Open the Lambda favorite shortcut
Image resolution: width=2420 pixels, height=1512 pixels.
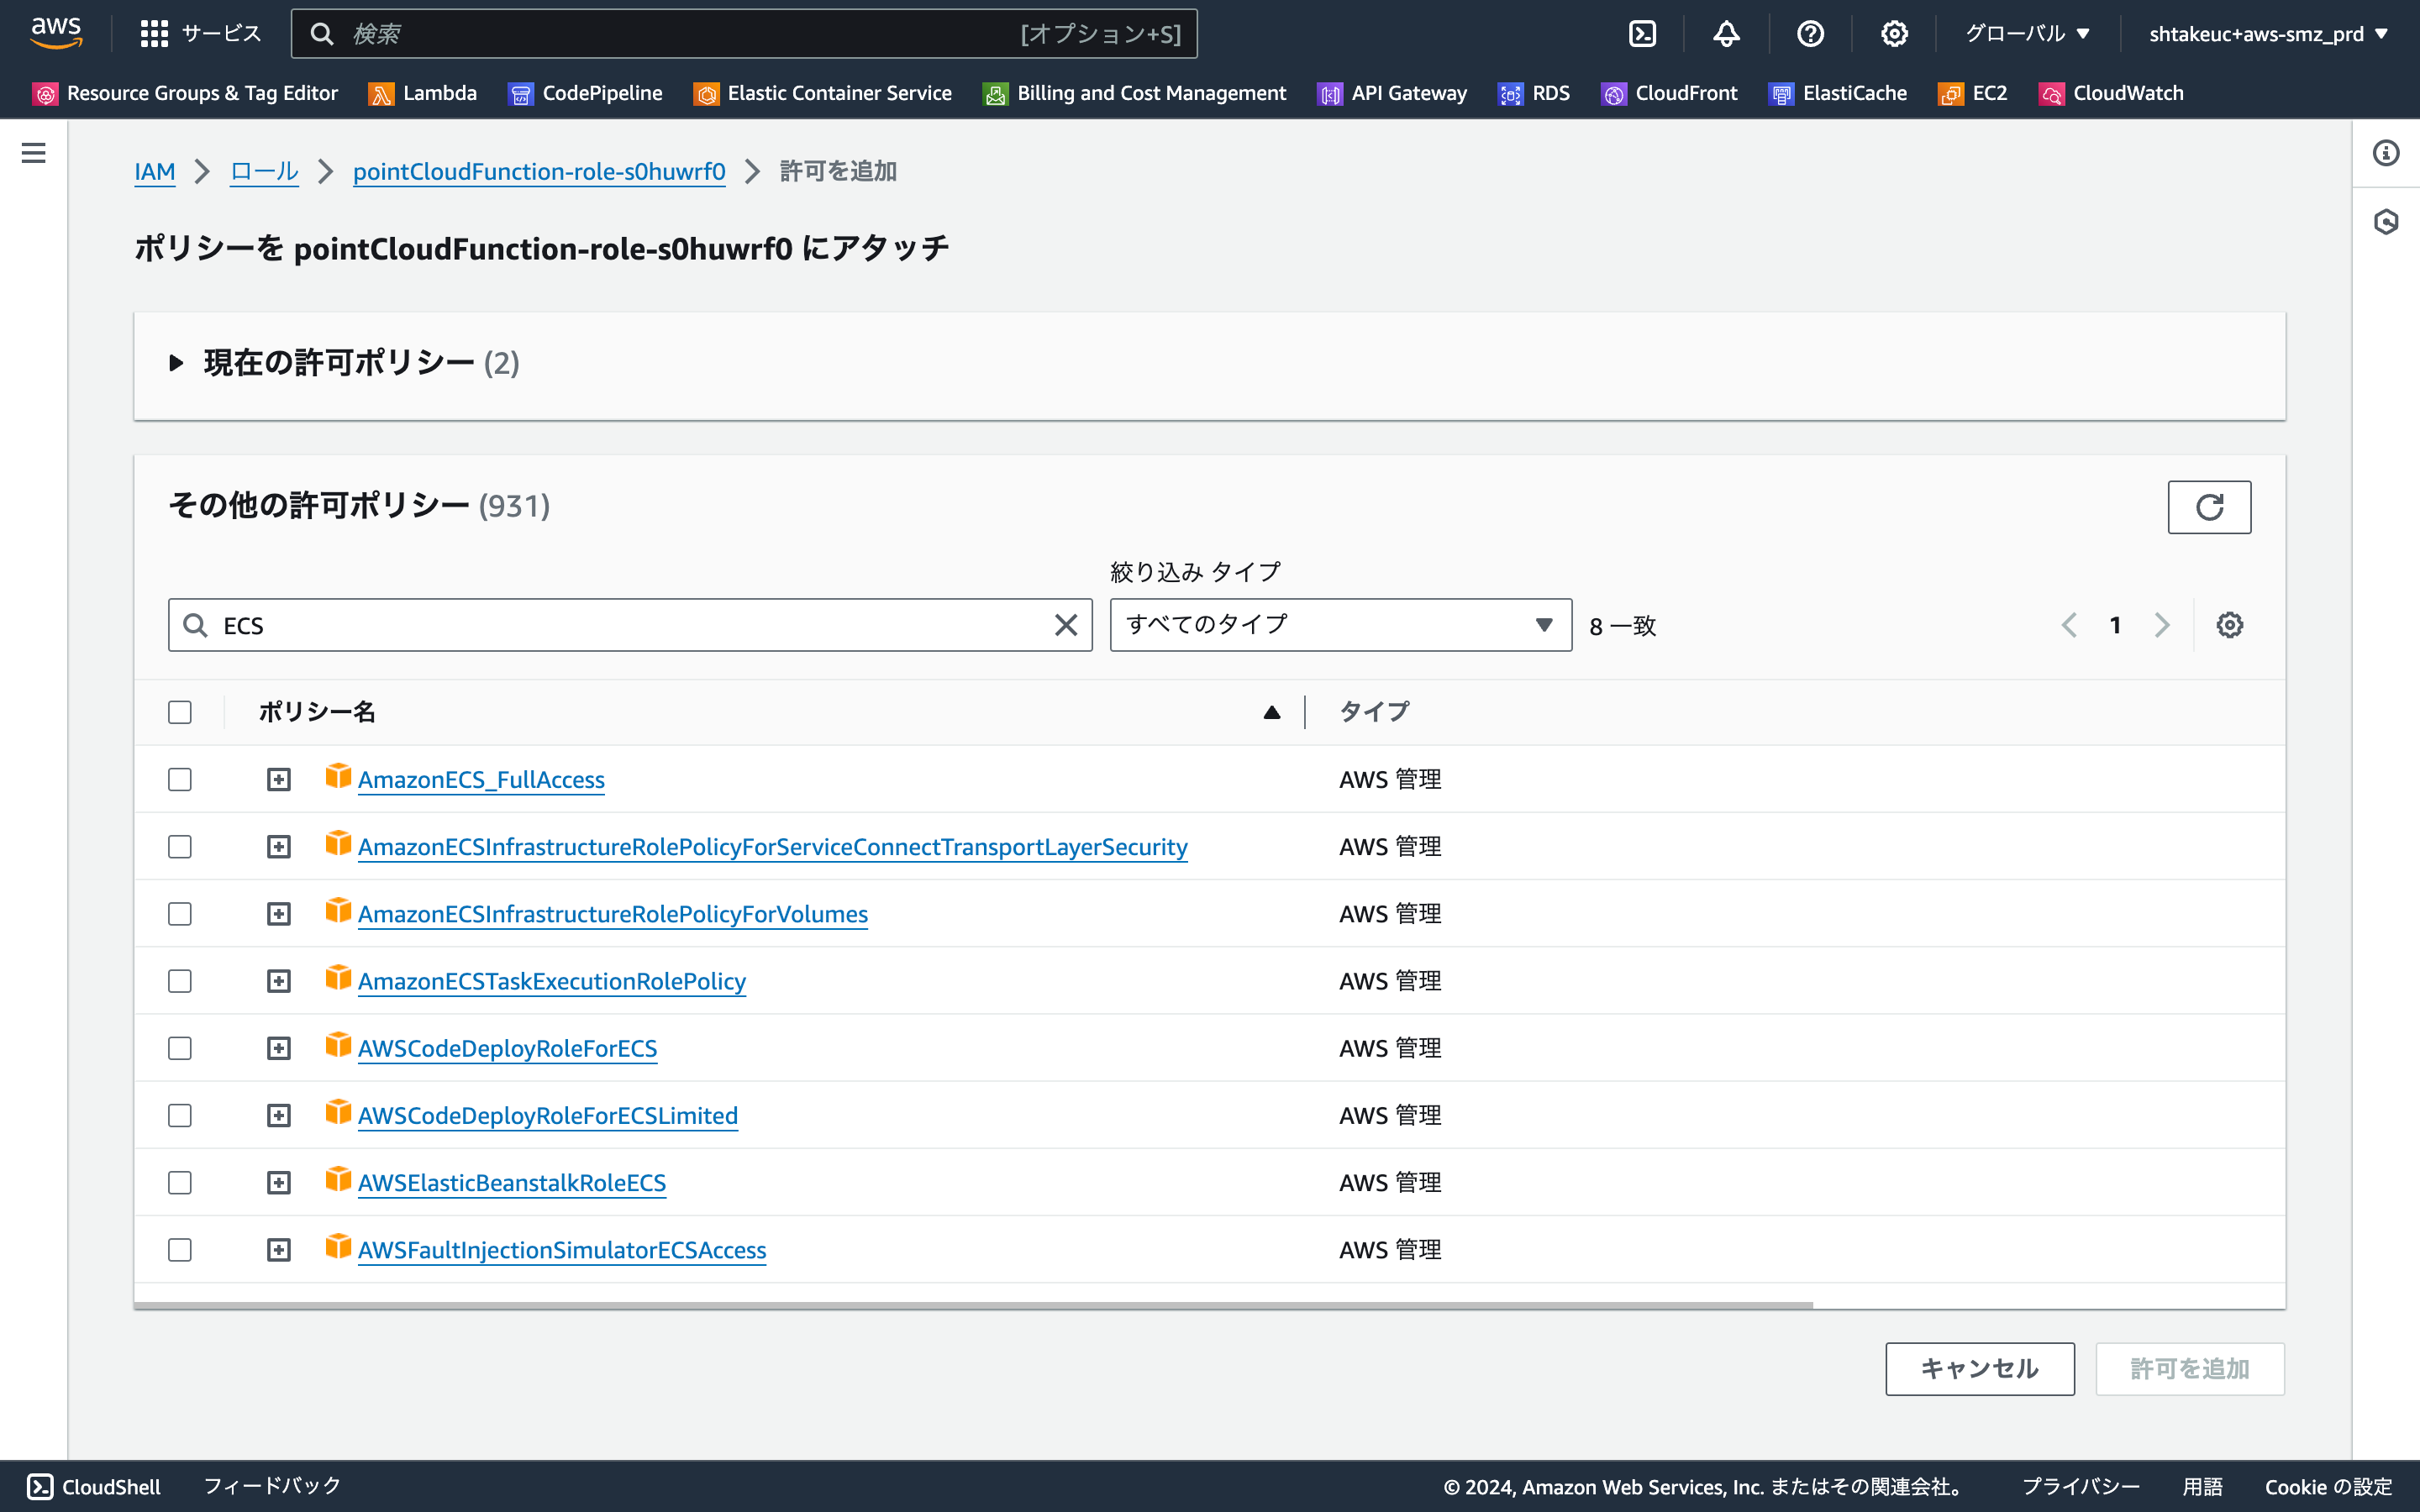click(x=423, y=93)
